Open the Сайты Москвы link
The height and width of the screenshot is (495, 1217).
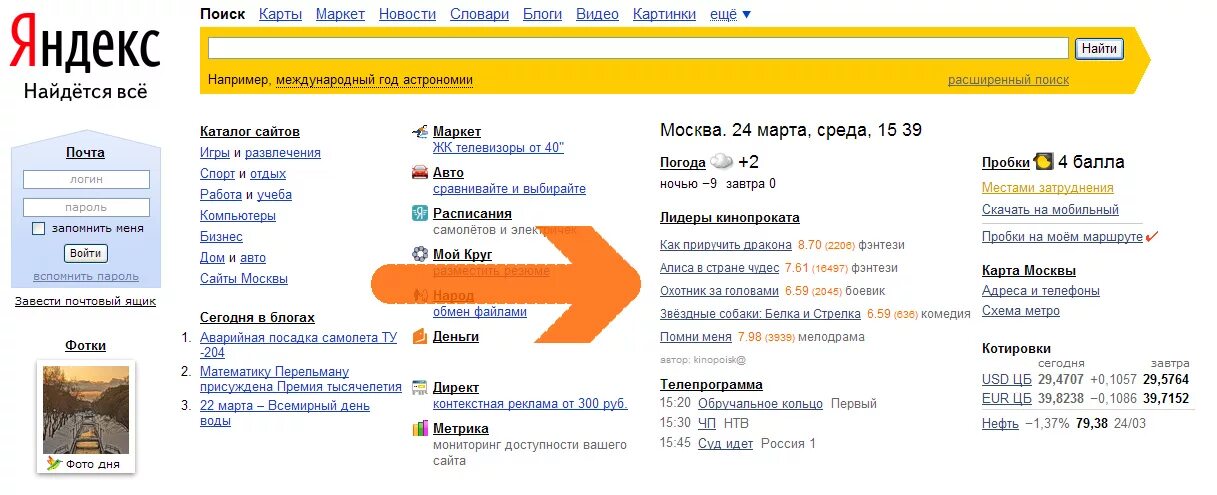coord(244,279)
